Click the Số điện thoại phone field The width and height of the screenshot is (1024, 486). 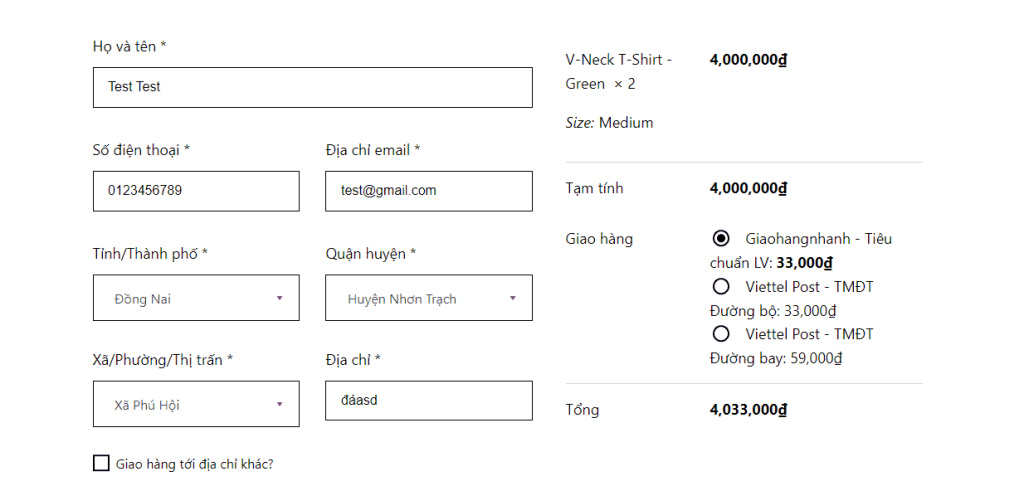point(196,191)
